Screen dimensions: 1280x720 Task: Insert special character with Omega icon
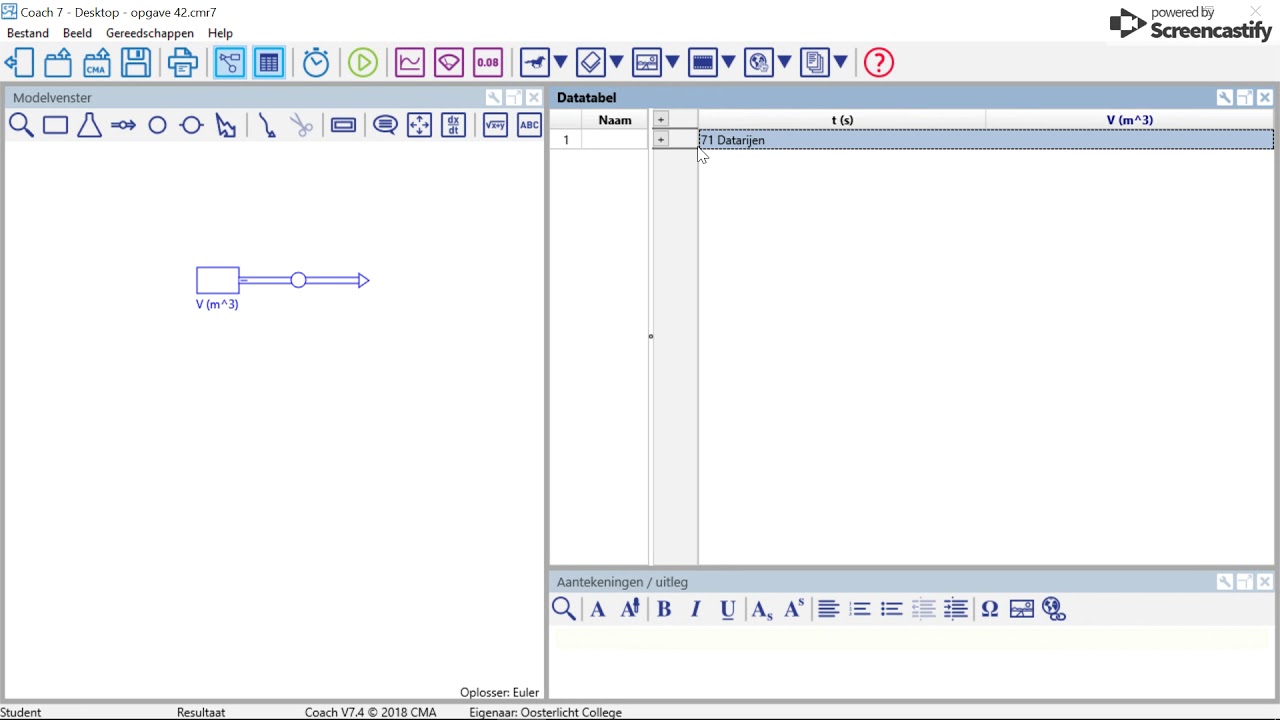click(989, 609)
